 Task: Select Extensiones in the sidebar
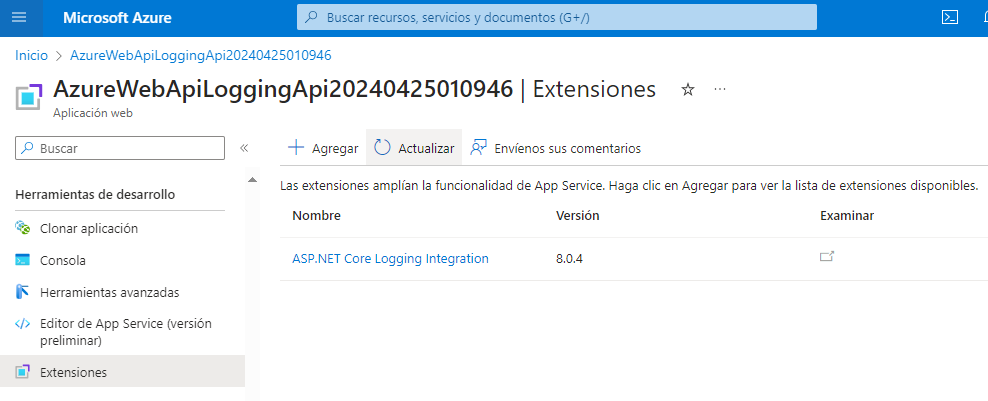pyautogui.click(x=122, y=372)
